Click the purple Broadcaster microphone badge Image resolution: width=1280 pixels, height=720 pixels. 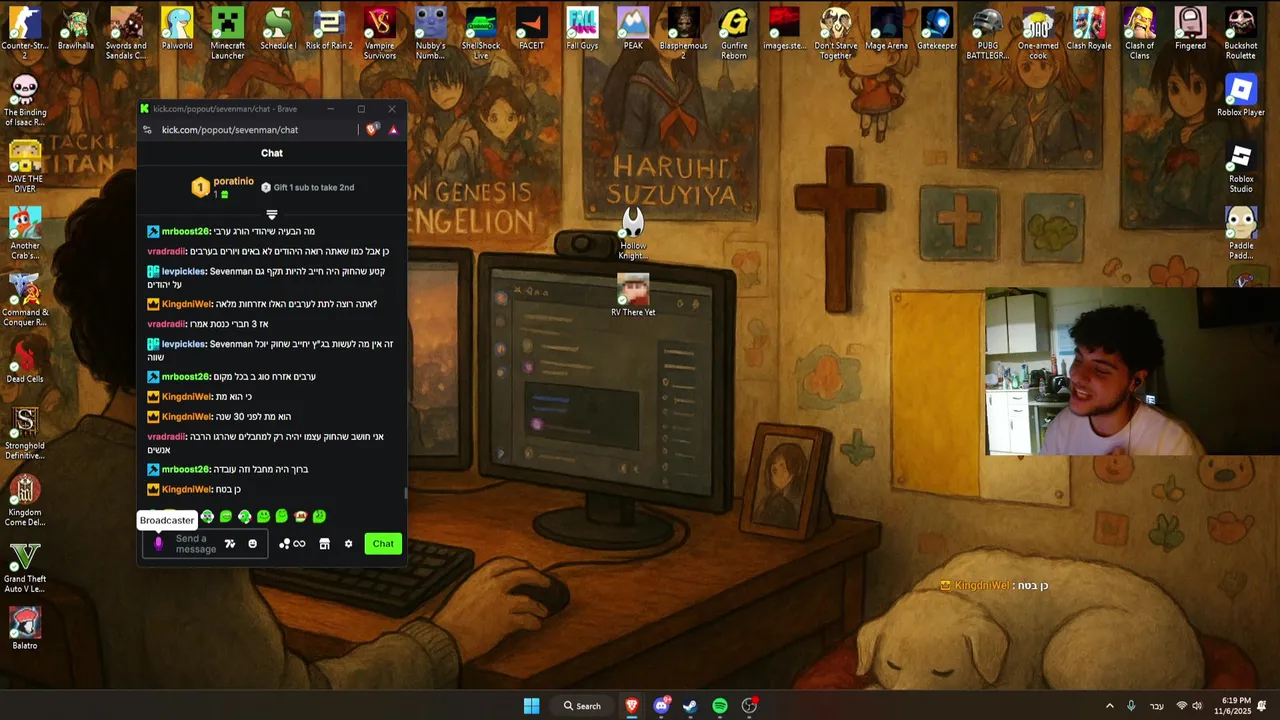tap(158, 543)
